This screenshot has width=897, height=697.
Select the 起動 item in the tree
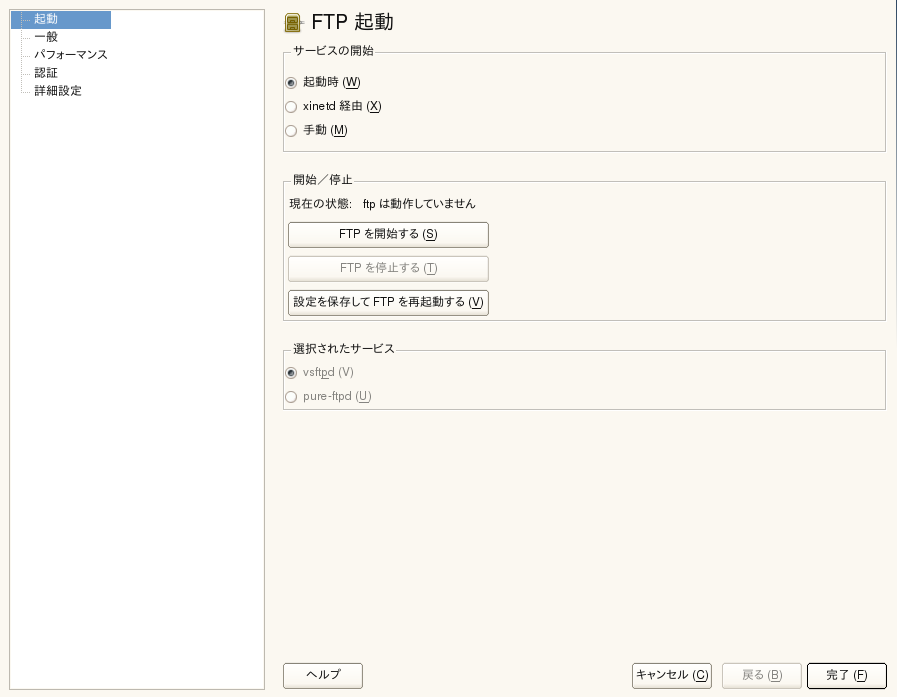tap(45, 19)
